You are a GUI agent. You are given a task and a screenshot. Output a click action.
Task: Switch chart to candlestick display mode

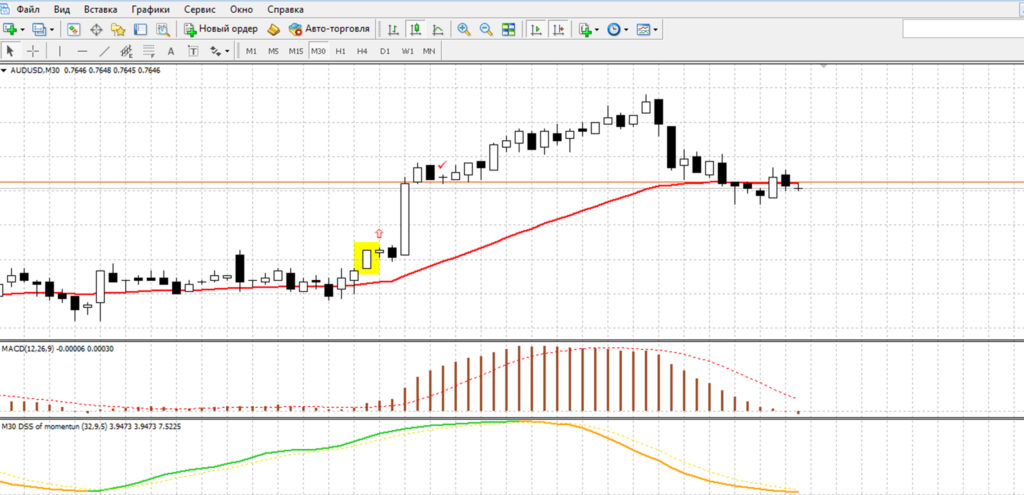415,29
